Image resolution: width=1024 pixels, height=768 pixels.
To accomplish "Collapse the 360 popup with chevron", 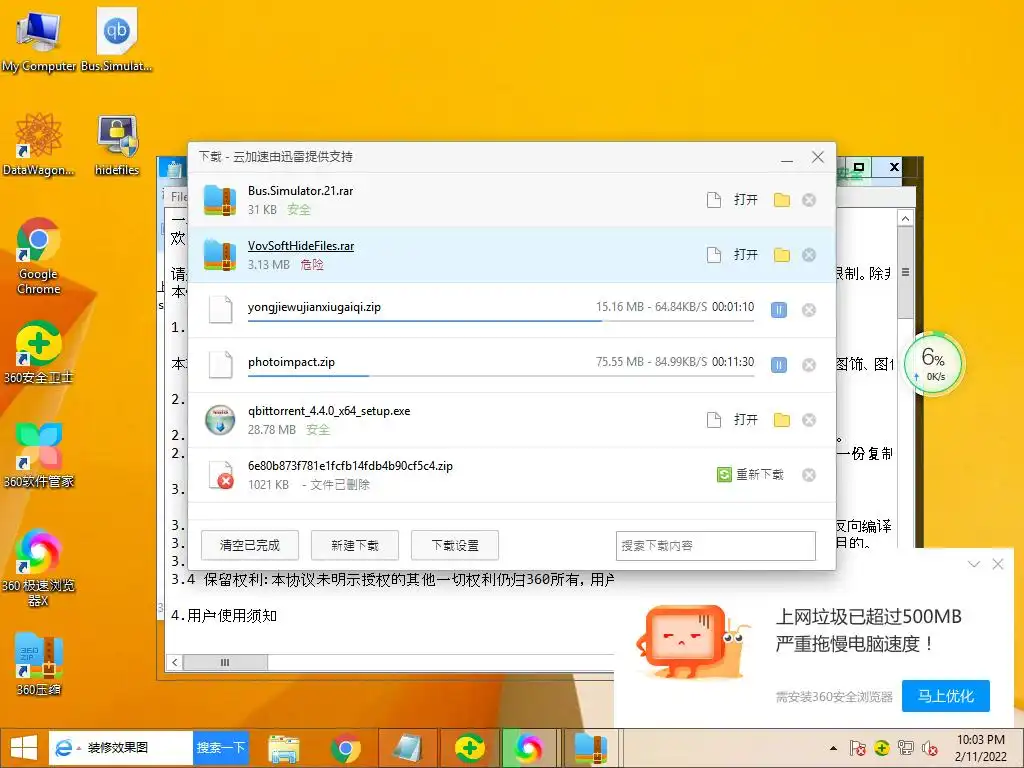I will (974, 564).
